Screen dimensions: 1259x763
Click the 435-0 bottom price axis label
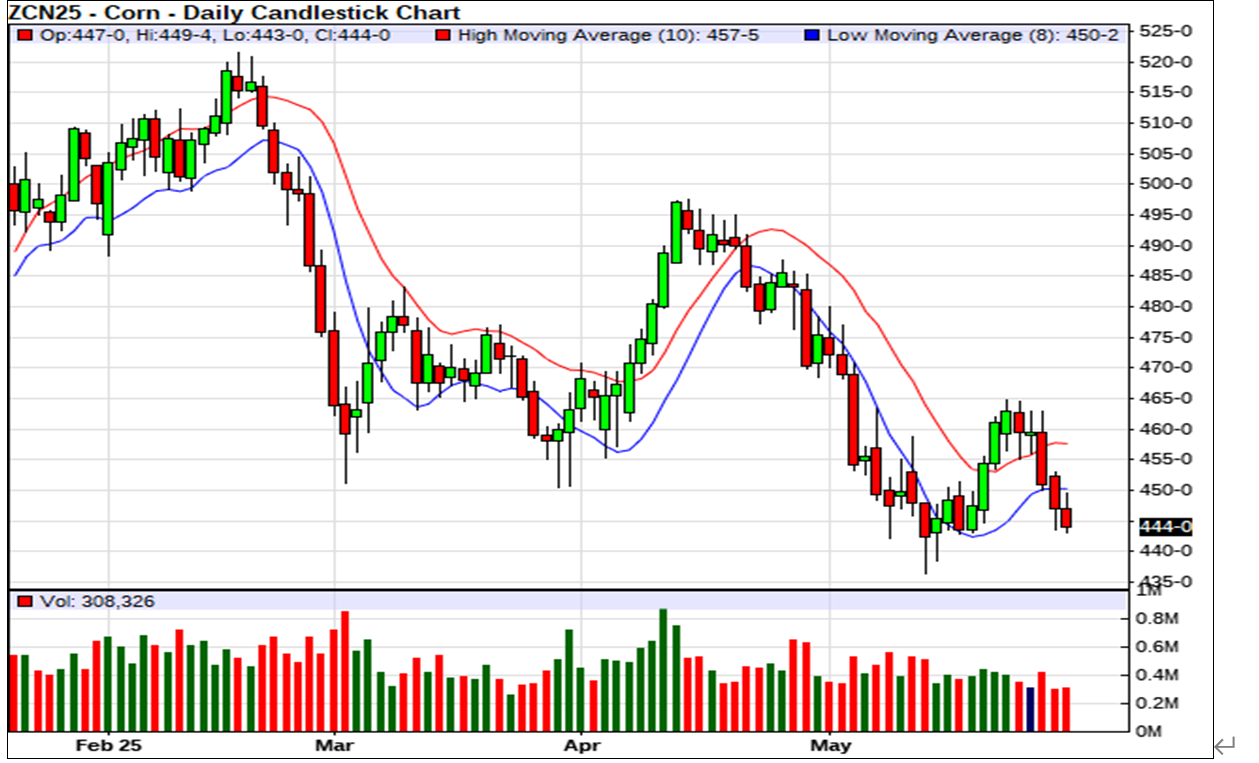tap(1167, 582)
